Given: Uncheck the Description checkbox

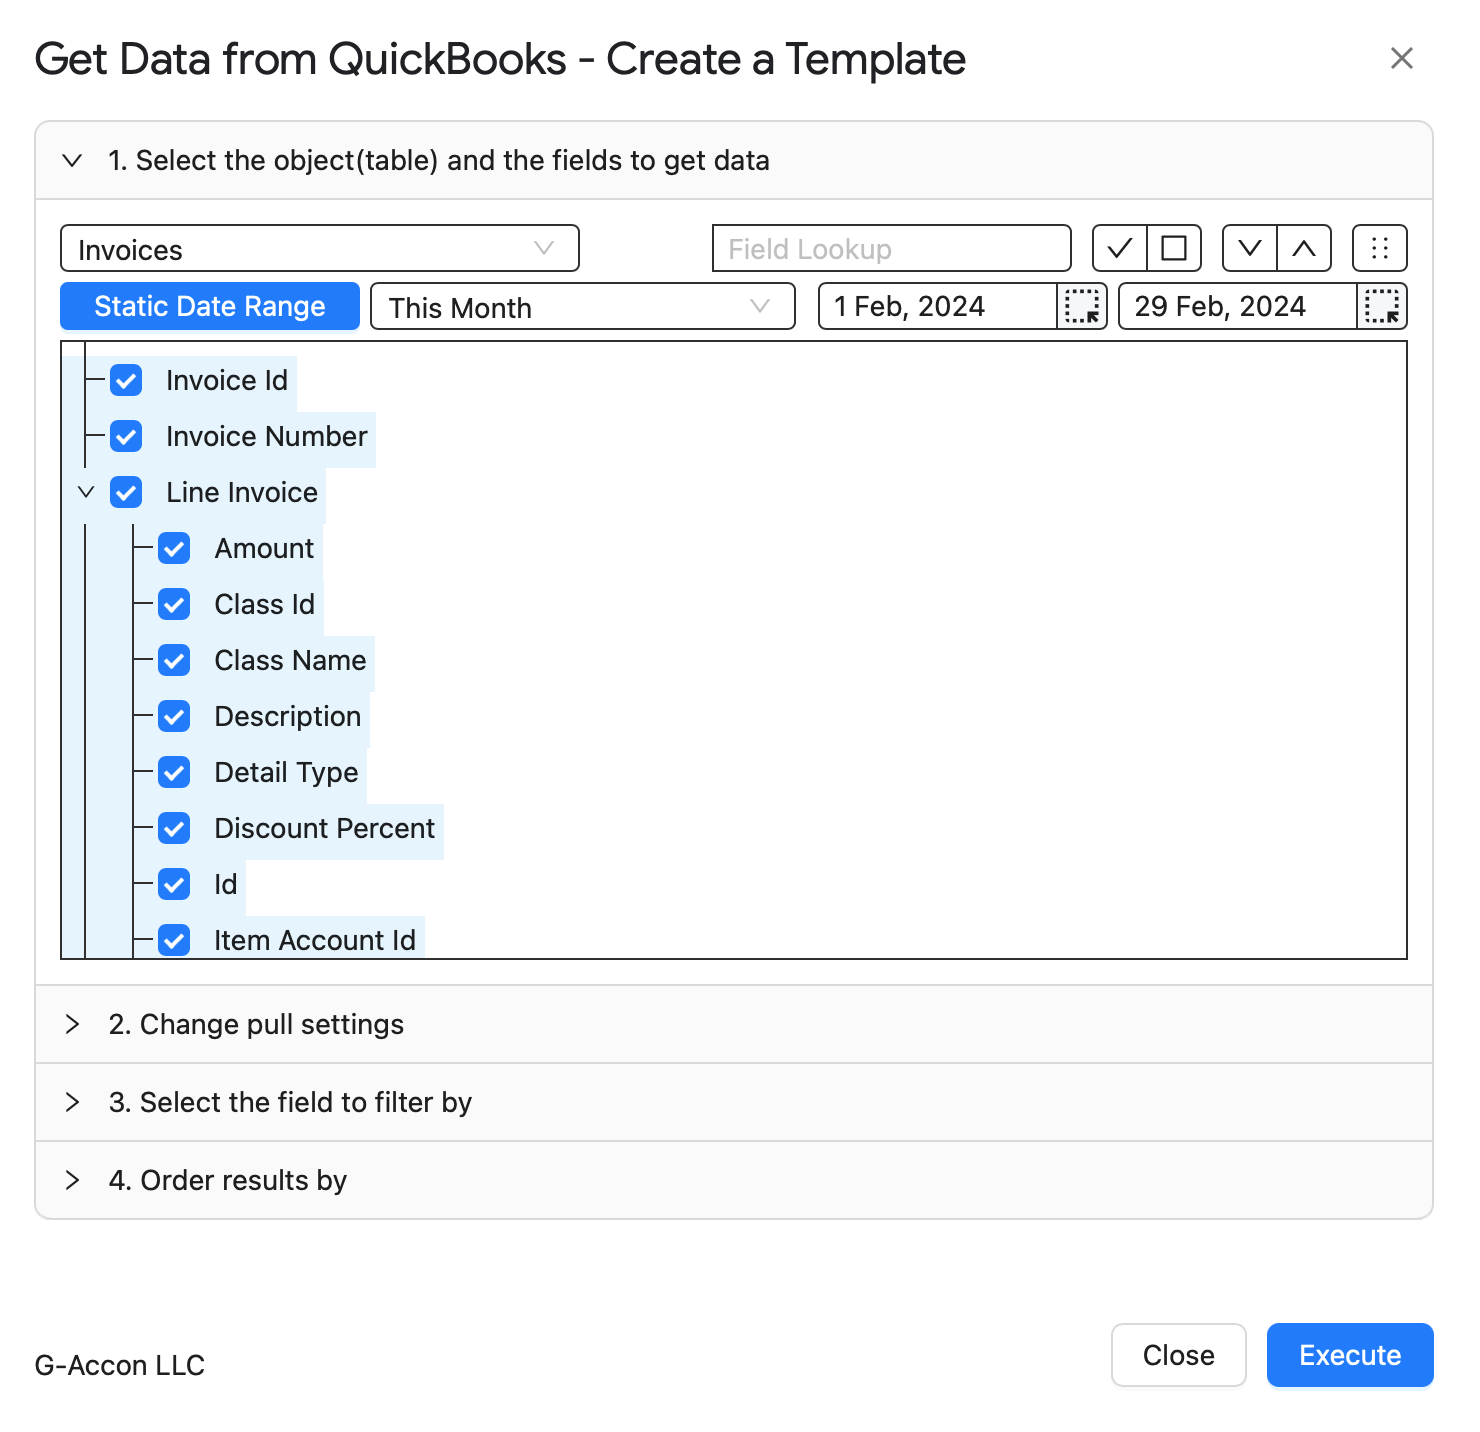Looking at the screenshot, I should (x=174, y=716).
